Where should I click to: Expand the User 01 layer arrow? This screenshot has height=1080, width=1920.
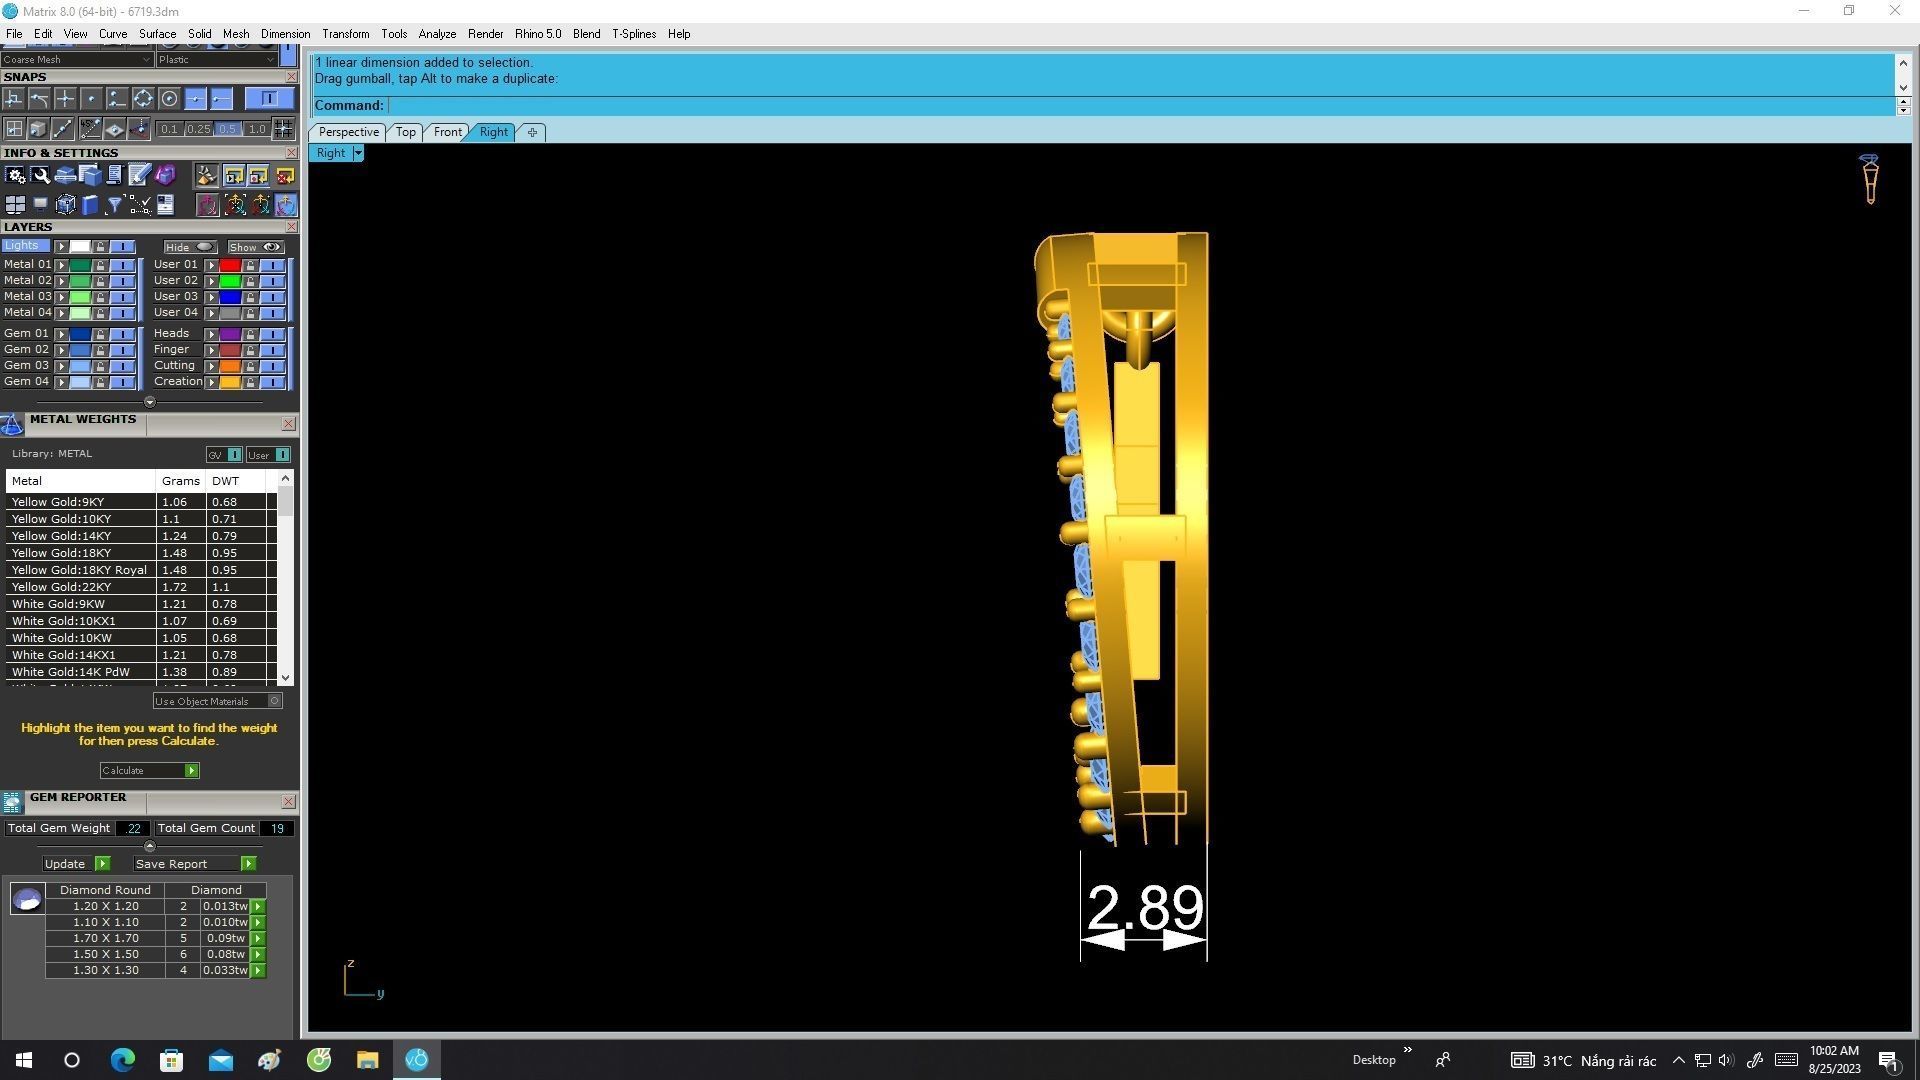pyautogui.click(x=211, y=265)
